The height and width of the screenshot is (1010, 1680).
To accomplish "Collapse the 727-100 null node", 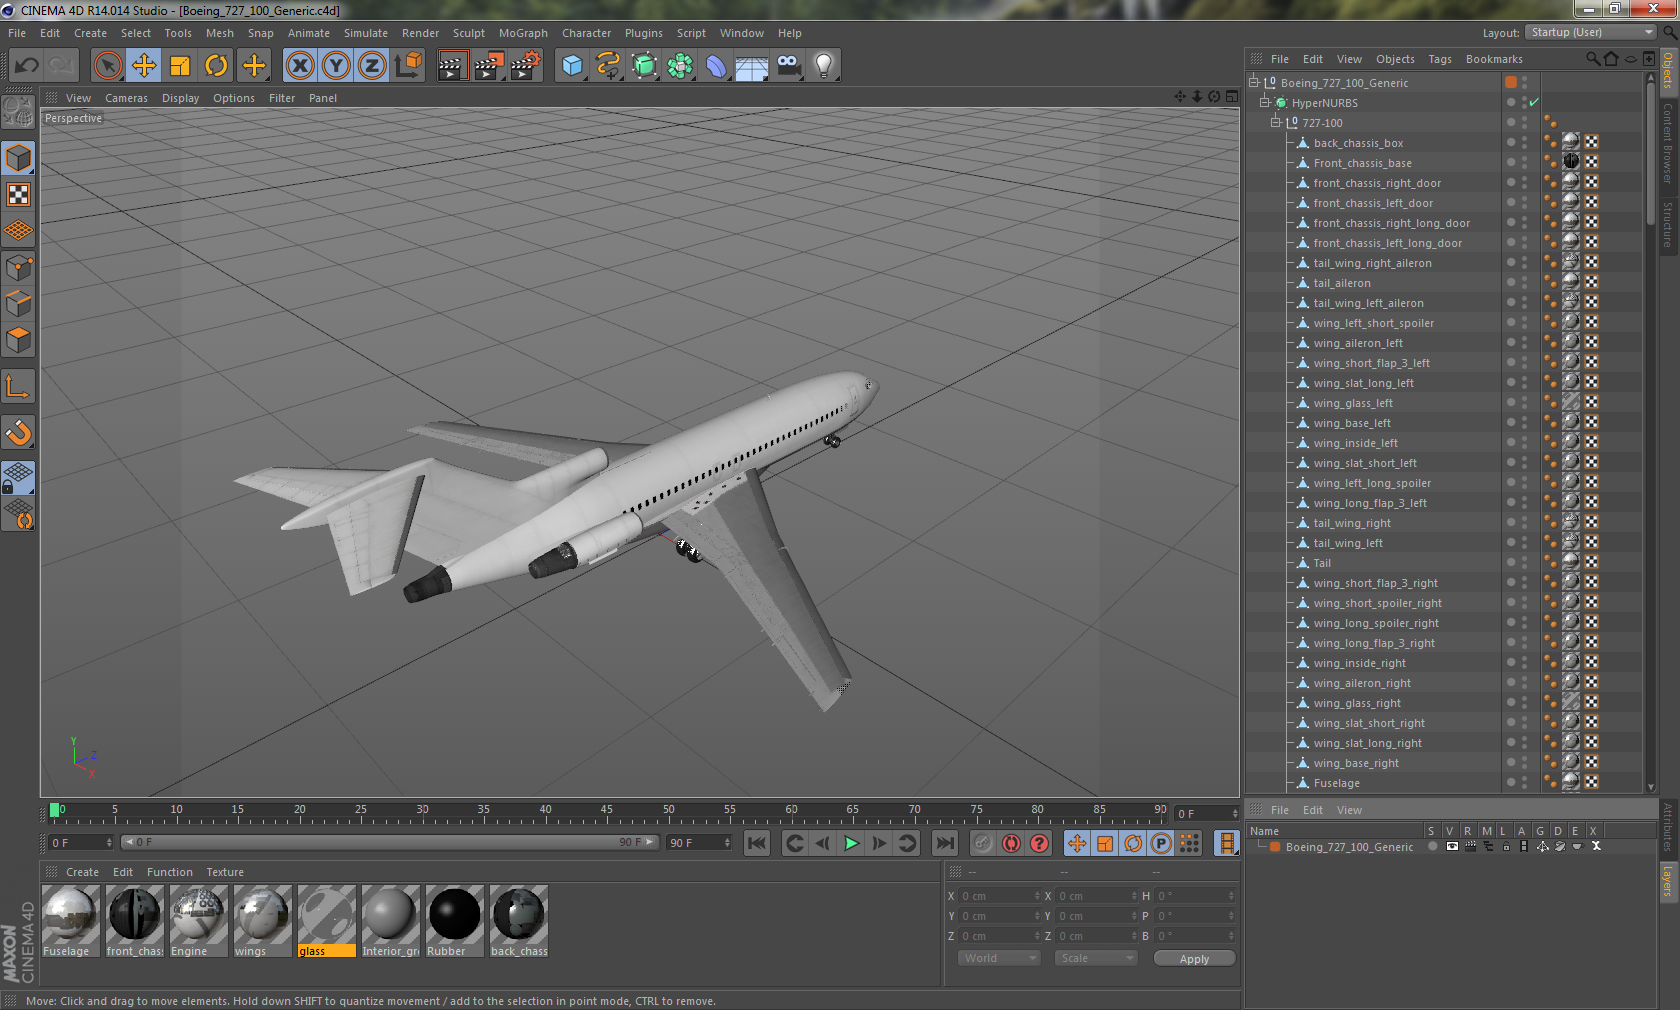I will coord(1275,122).
